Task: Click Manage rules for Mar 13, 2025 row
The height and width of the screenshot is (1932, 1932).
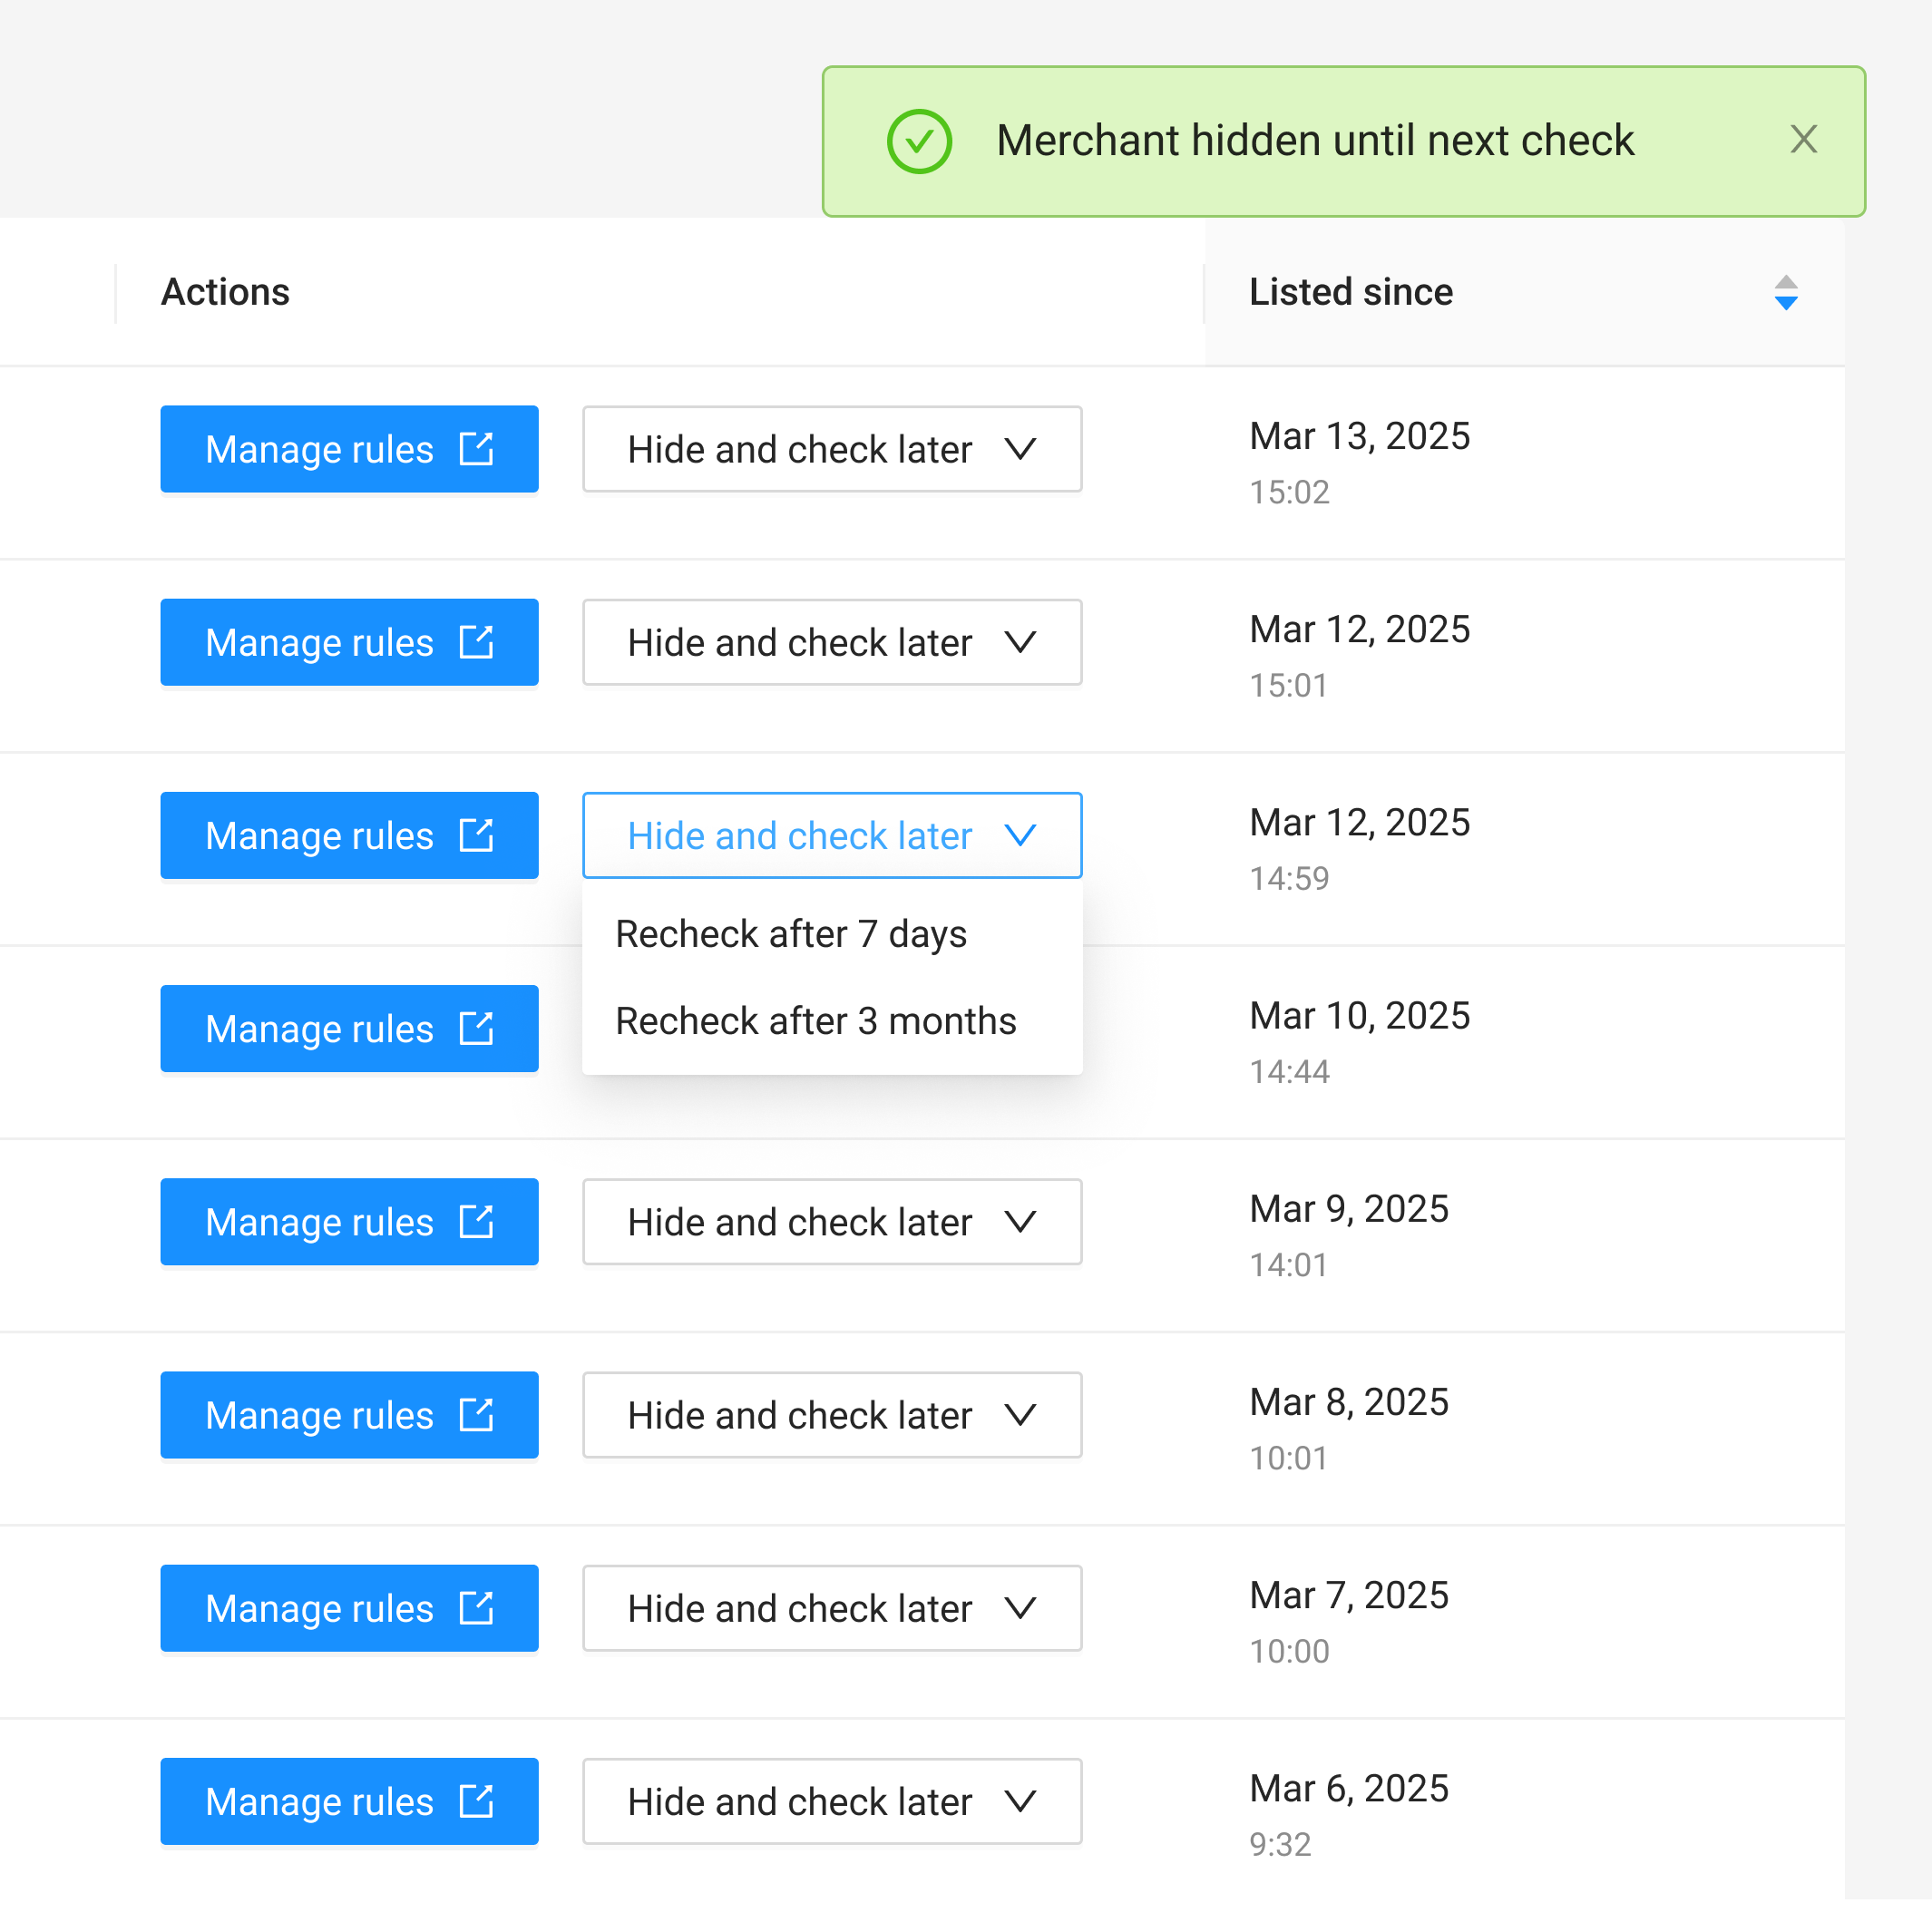Action: click(349, 449)
